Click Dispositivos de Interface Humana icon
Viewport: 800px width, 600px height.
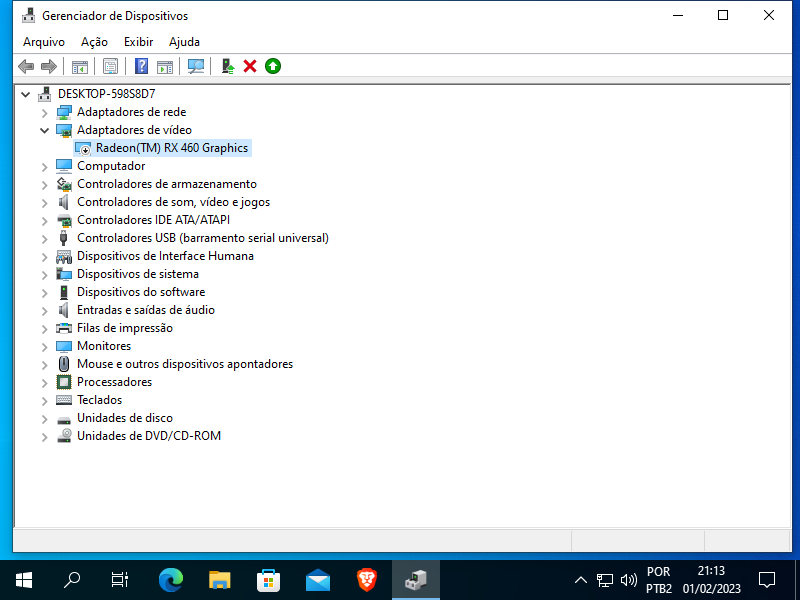pyautogui.click(x=64, y=256)
